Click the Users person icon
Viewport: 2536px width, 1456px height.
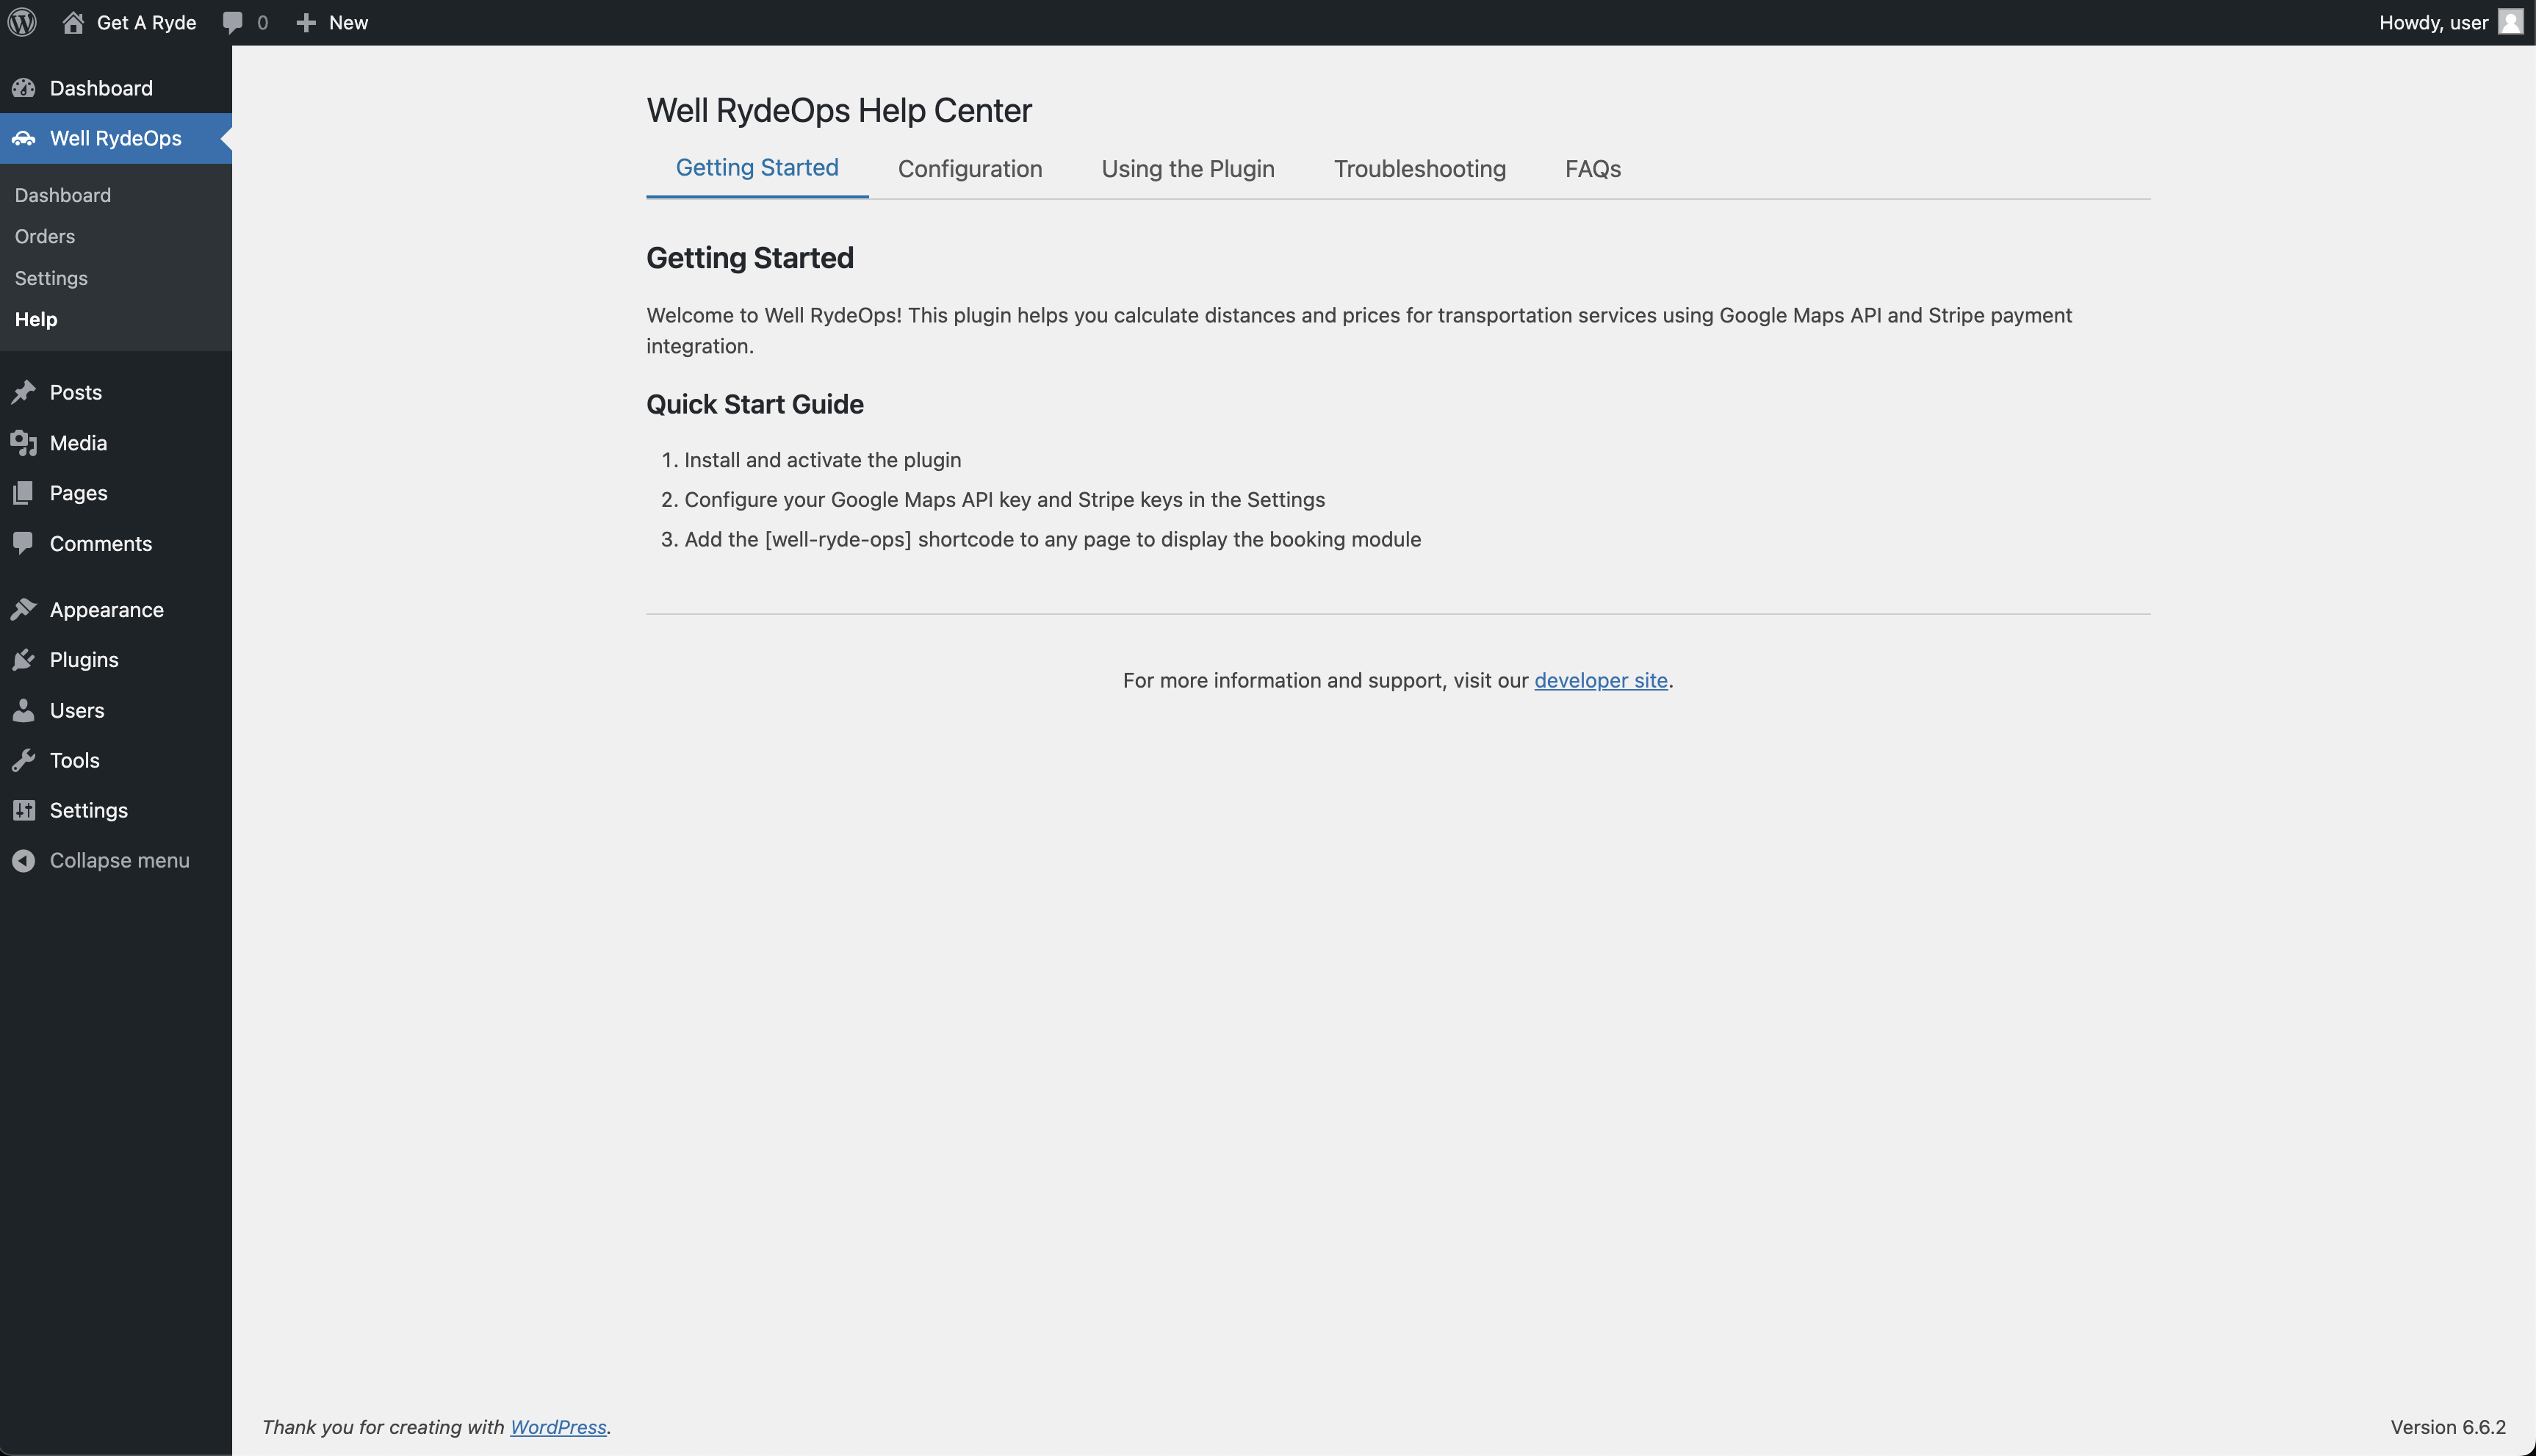(x=24, y=710)
